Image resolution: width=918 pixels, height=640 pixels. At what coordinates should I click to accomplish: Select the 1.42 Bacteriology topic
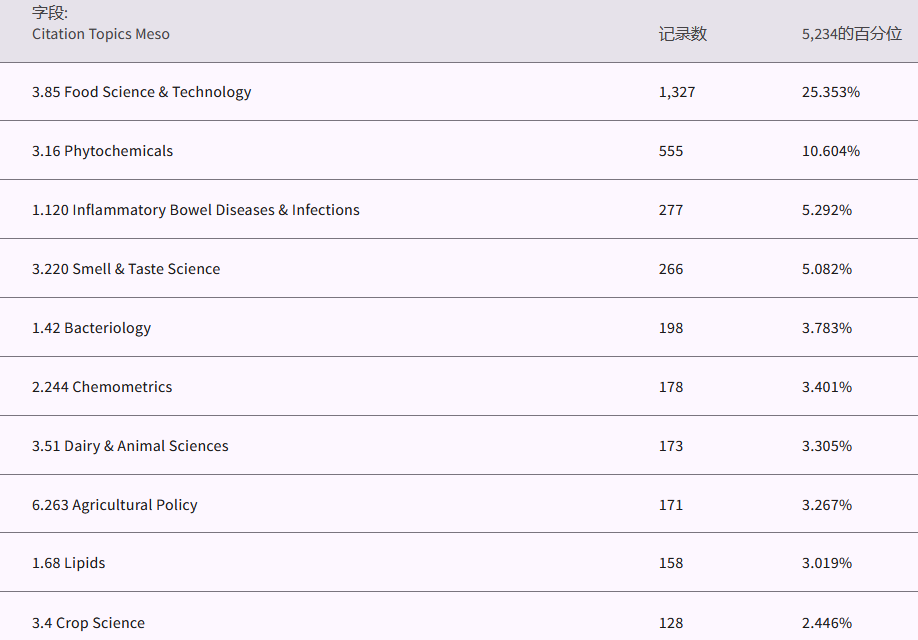click(91, 328)
